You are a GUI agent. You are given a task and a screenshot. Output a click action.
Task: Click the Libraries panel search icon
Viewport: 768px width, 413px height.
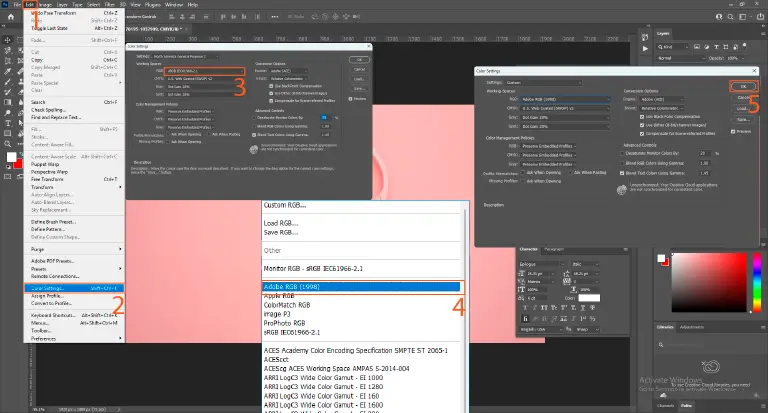[661, 345]
